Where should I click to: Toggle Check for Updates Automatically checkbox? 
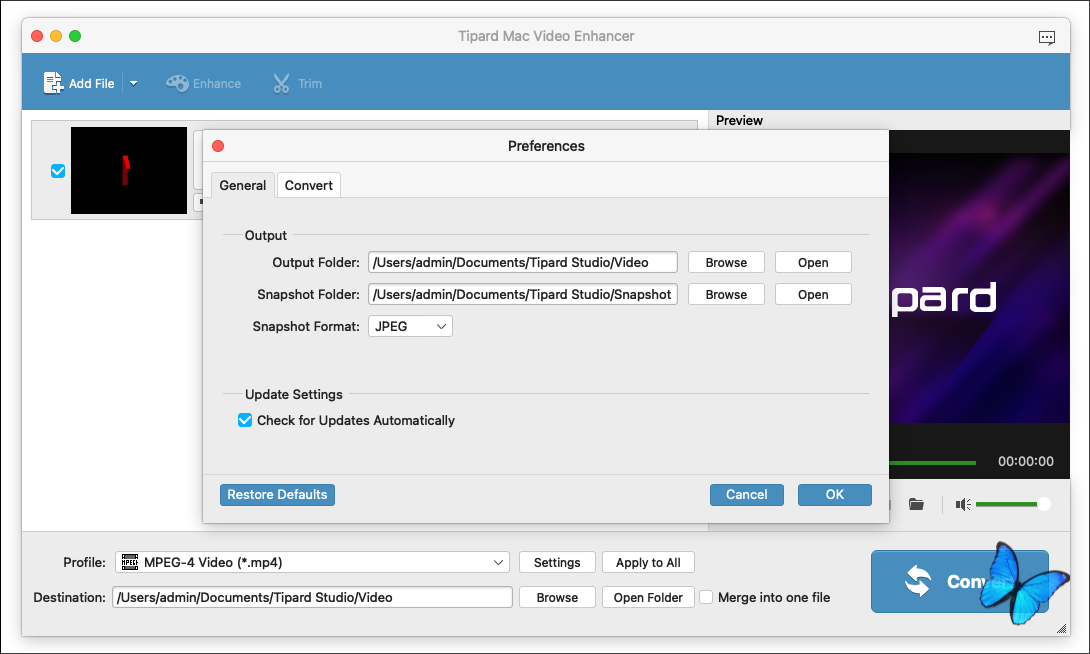coord(245,420)
